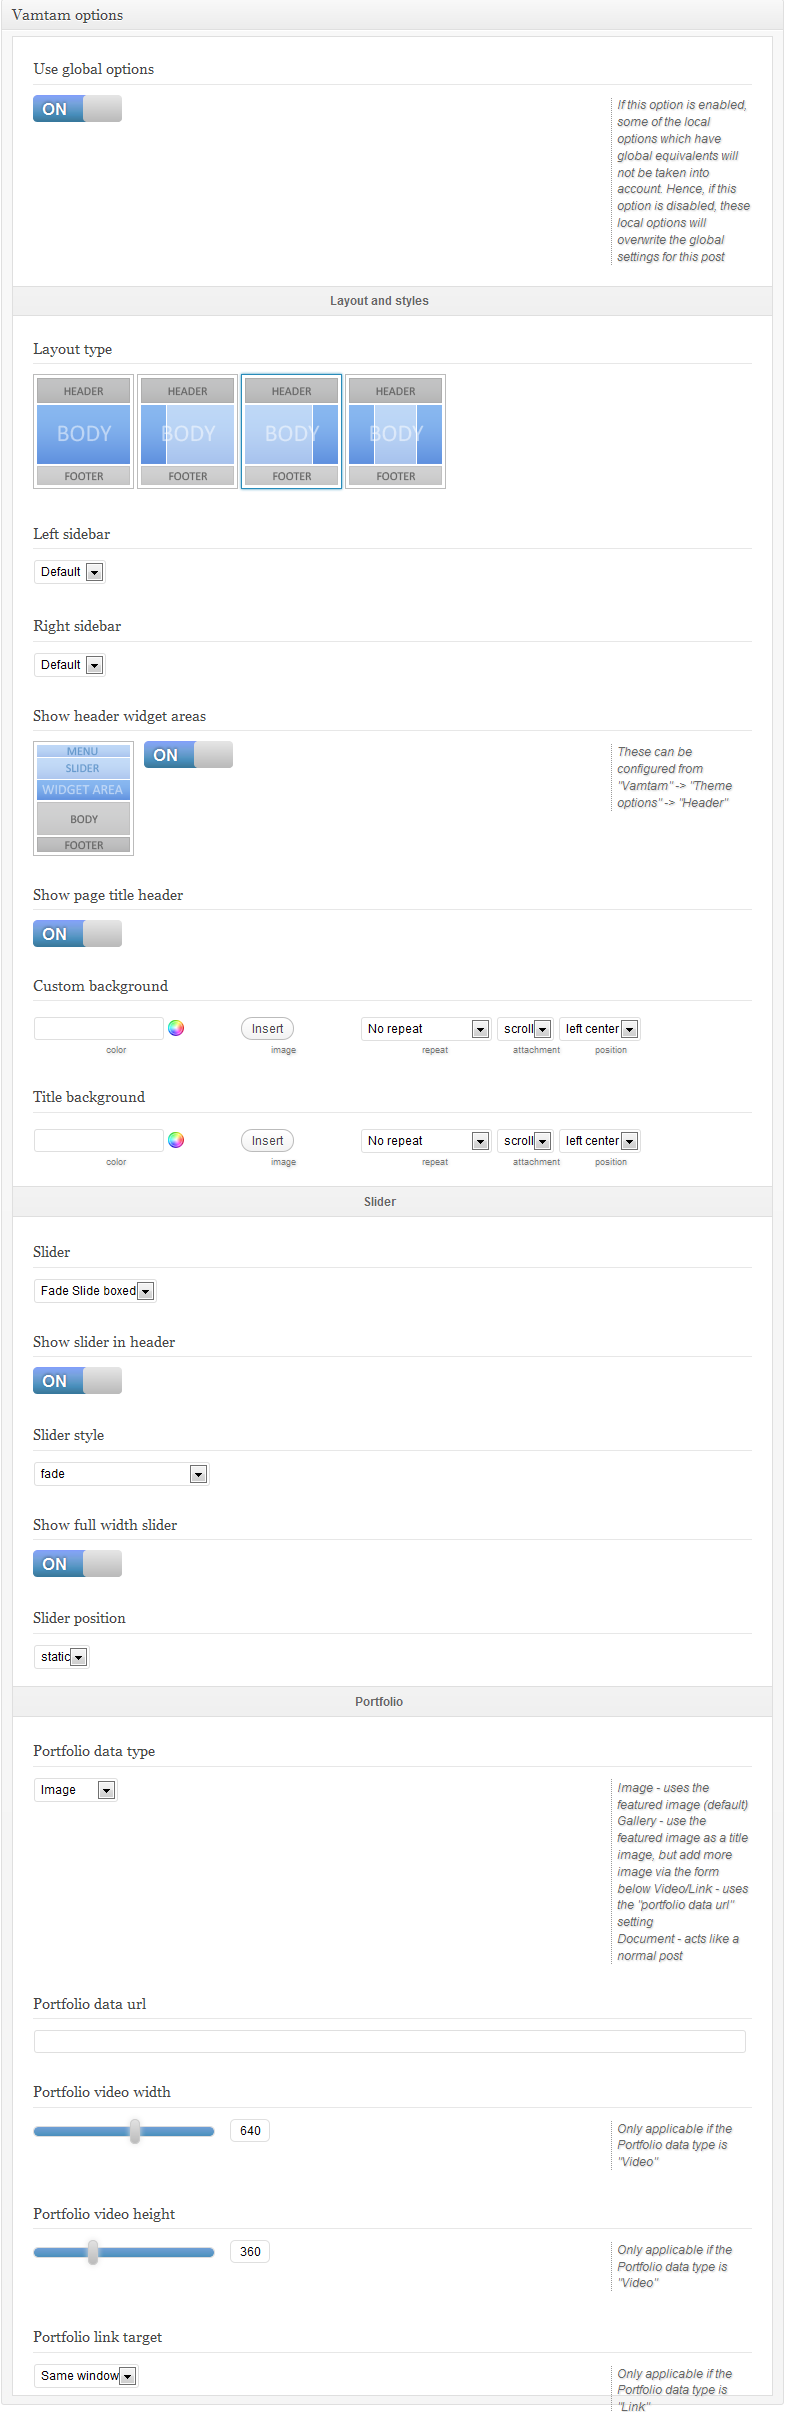Viewport: 785px width, 2412px height.
Task: Select the both-sidebars layout icon
Action: (x=395, y=432)
